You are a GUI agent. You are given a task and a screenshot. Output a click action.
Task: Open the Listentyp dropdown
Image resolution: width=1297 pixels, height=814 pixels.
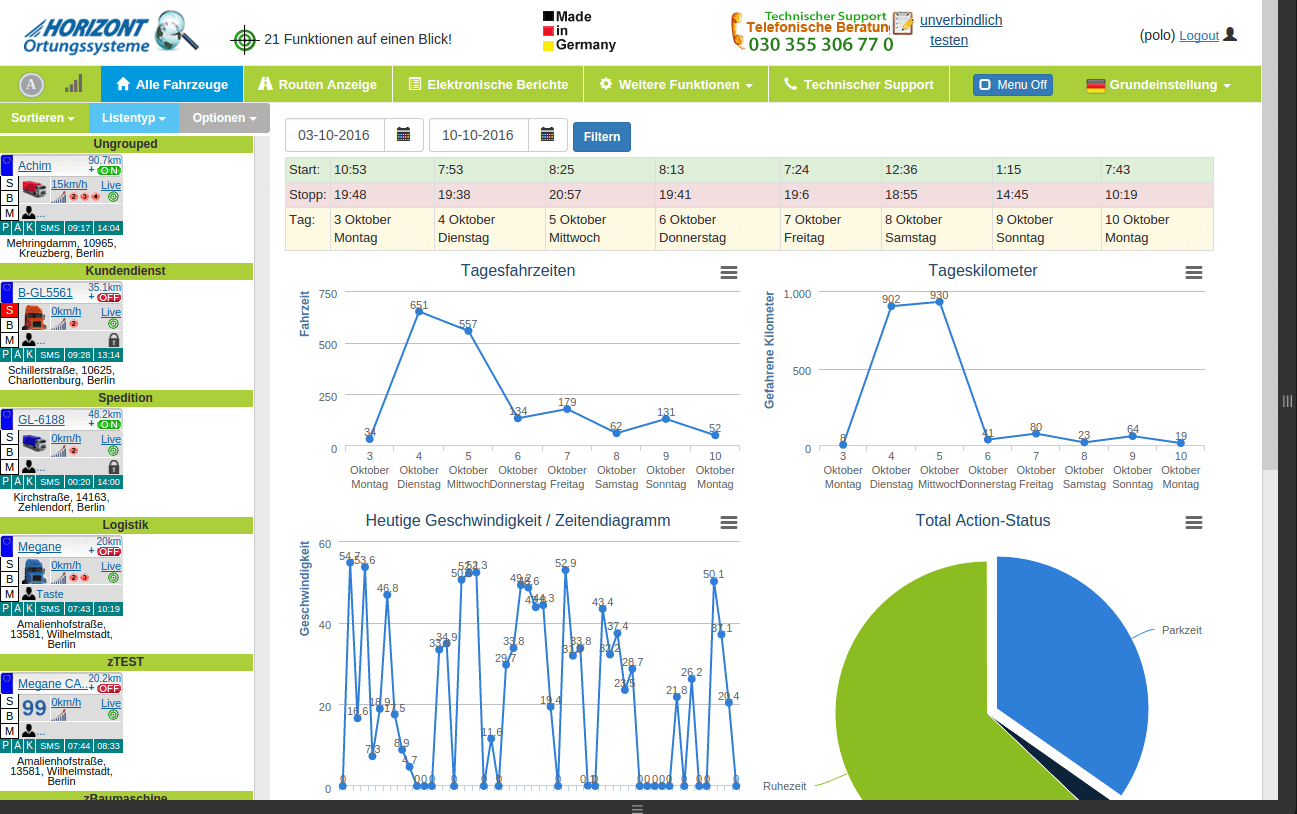pyautogui.click(x=134, y=118)
